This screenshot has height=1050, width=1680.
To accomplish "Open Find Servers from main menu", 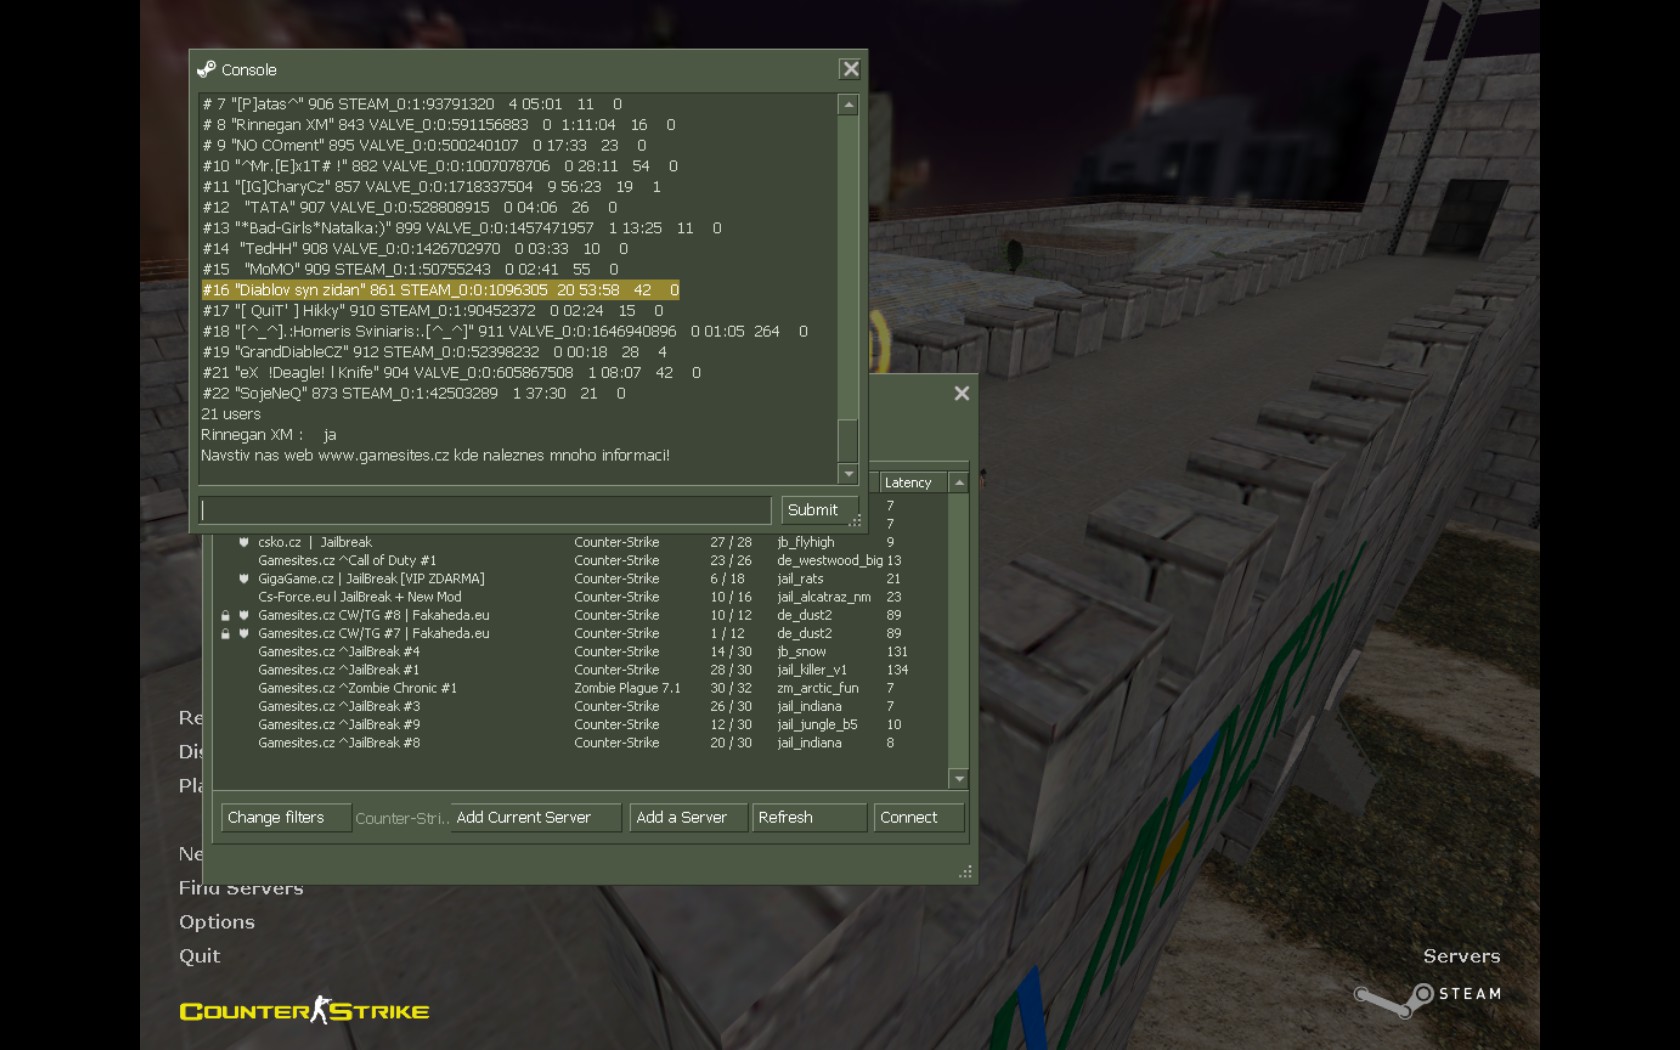I will (x=241, y=888).
